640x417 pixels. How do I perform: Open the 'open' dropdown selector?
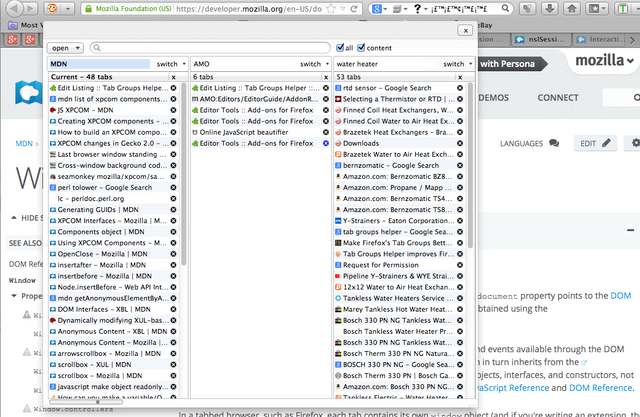(x=65, y=48)
